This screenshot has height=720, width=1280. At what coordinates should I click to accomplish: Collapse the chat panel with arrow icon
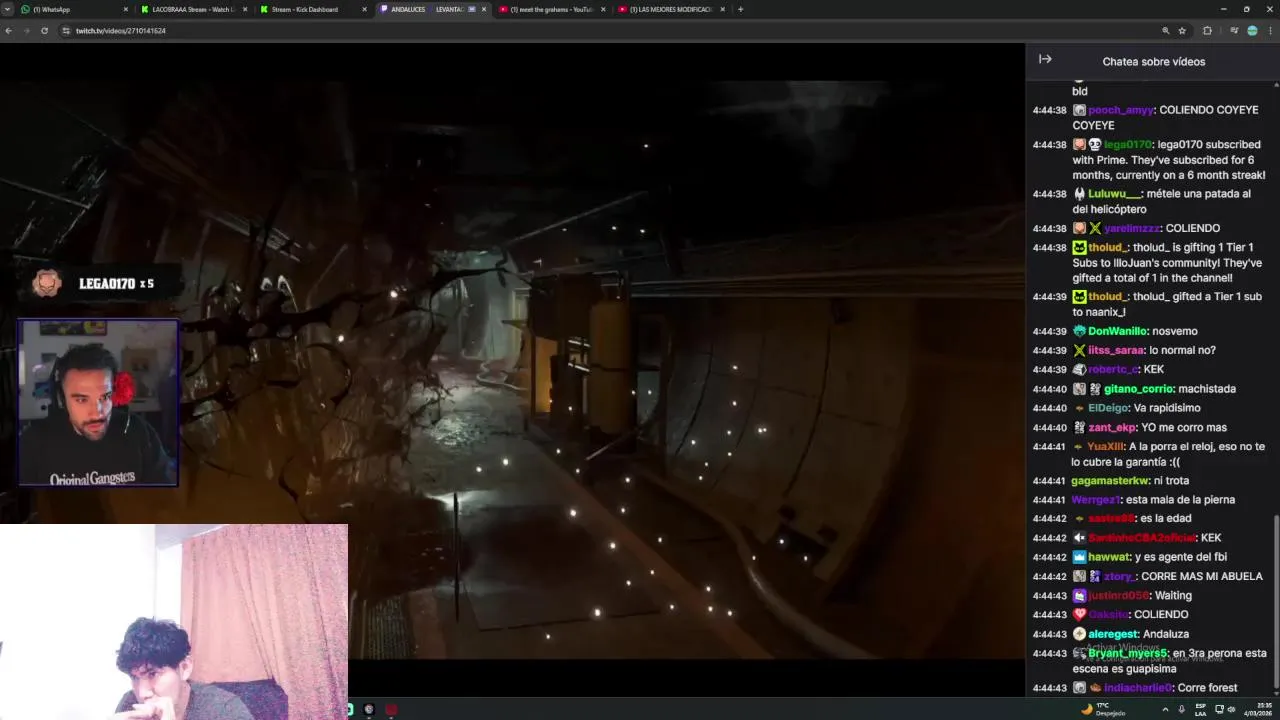click(x=1045, y=60)
